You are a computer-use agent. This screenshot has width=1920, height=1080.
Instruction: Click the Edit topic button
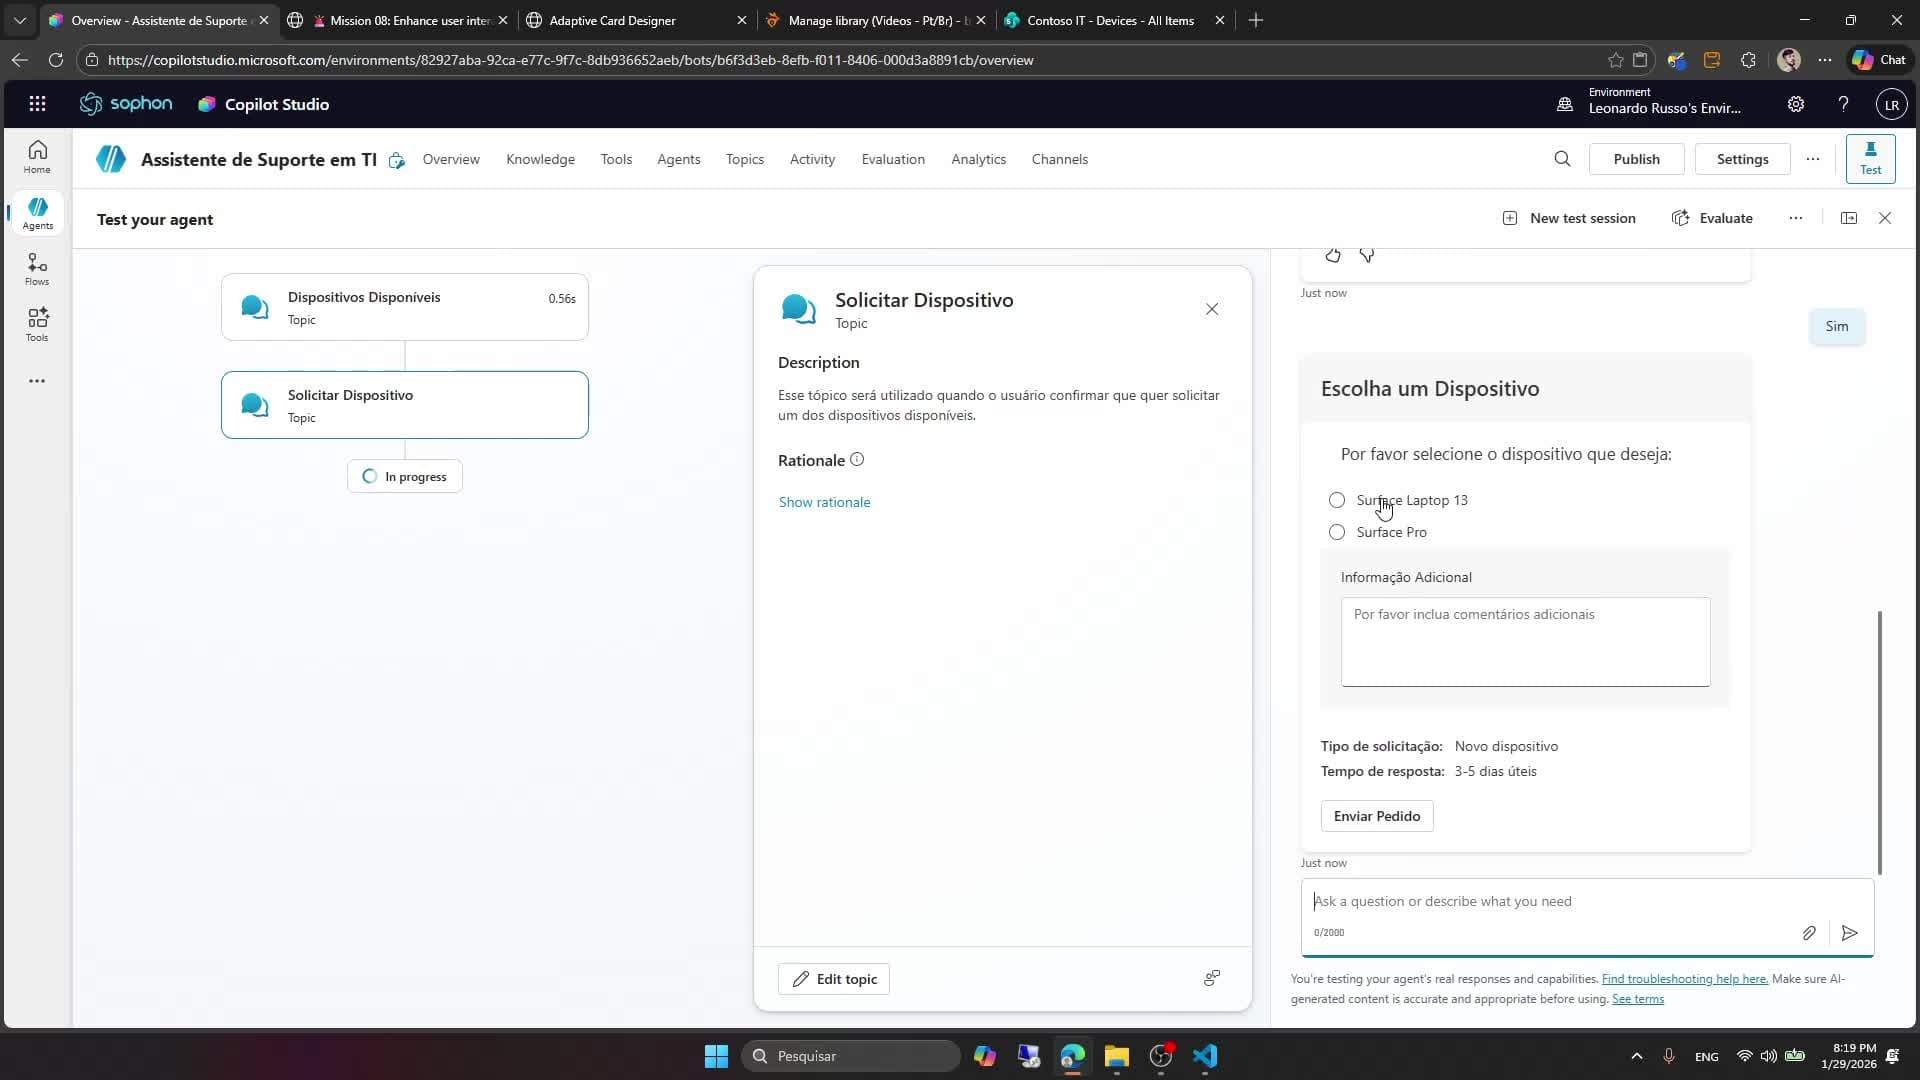pos(833,979)
